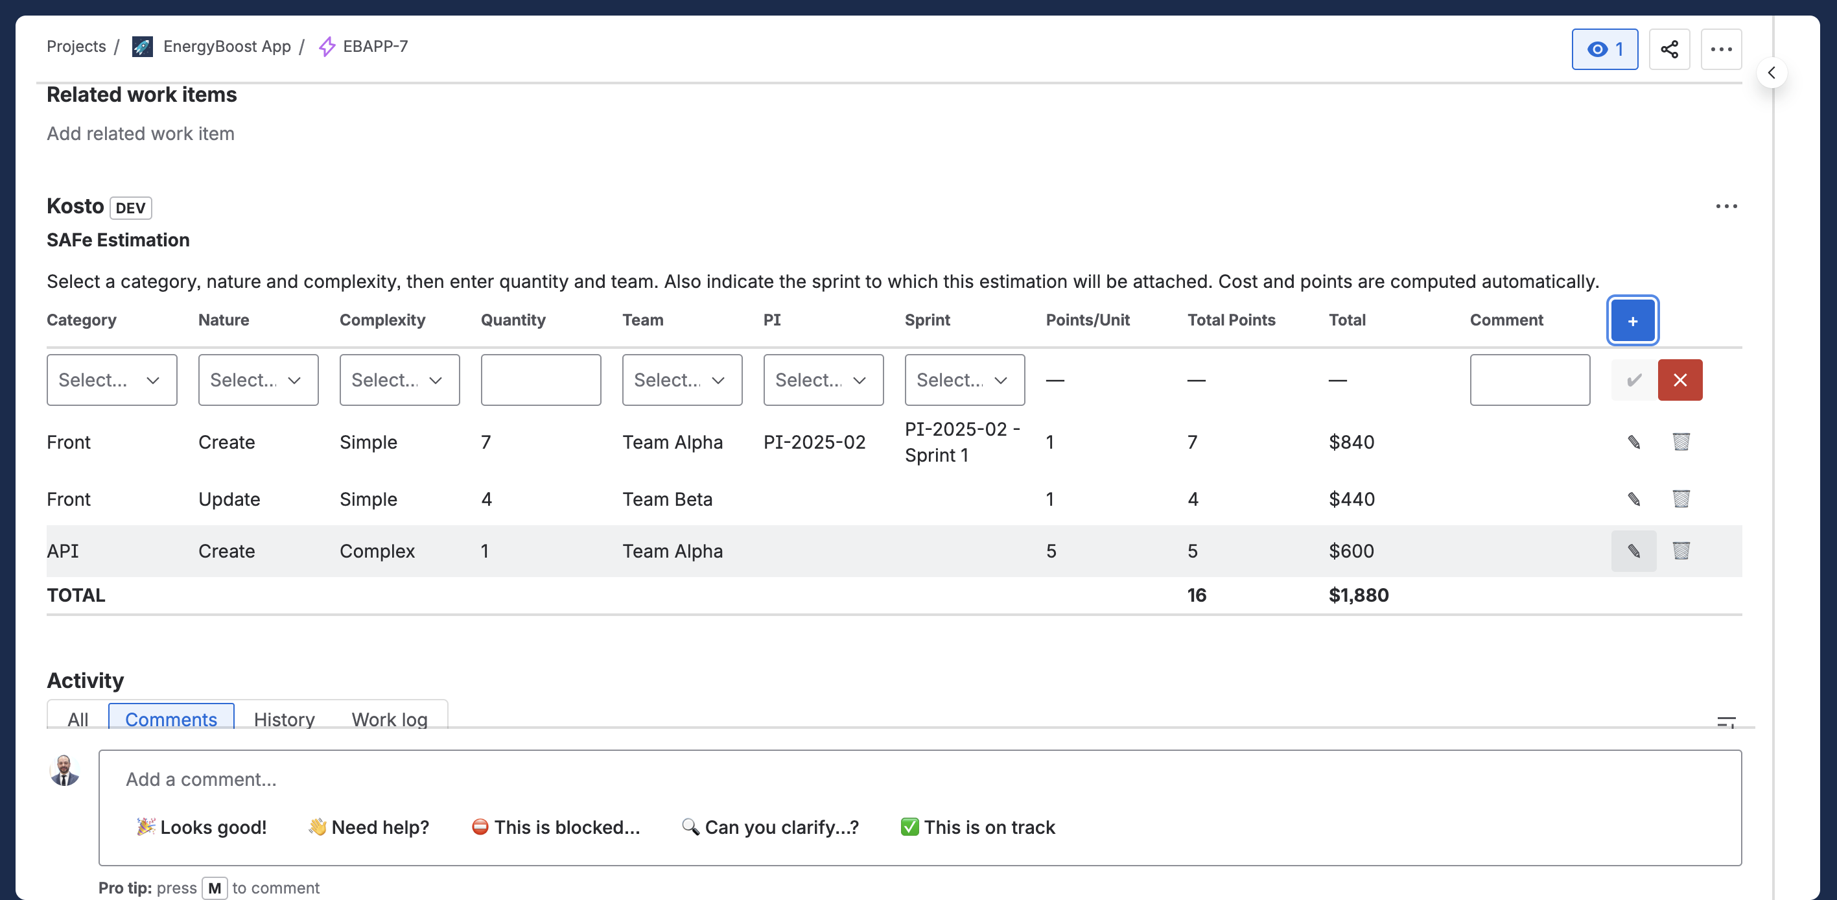Open the PI select dropdown
The height and width of the screenshot is (900, 1837).
[822, 380]
